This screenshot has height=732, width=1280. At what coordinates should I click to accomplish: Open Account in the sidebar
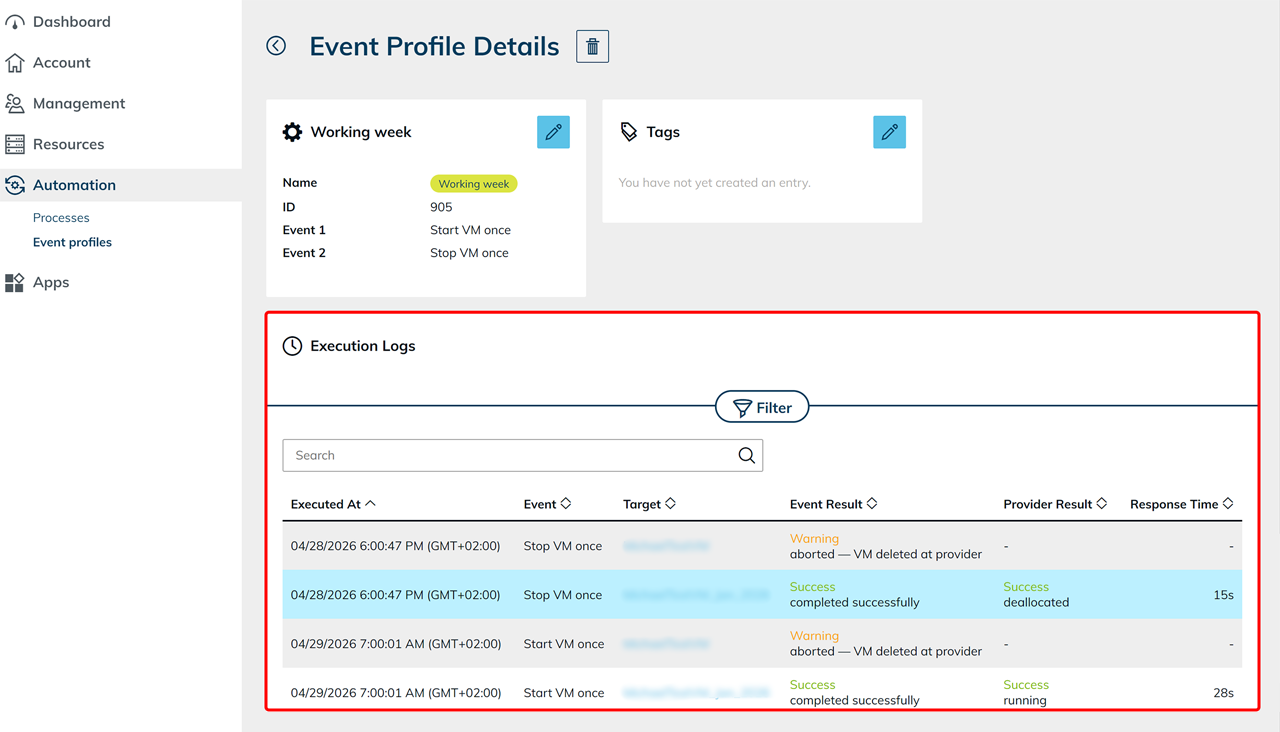62,63
